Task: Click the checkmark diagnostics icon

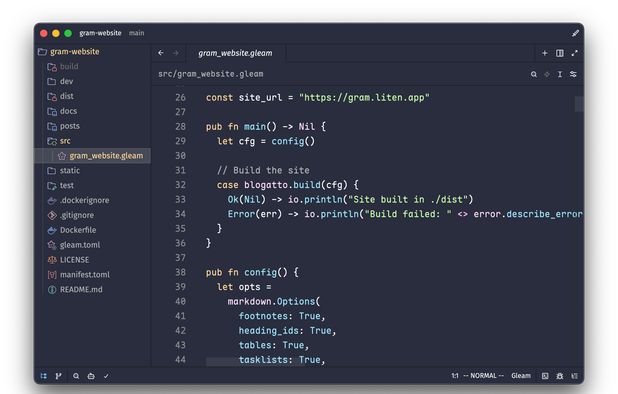Action: tap(106, 376)
